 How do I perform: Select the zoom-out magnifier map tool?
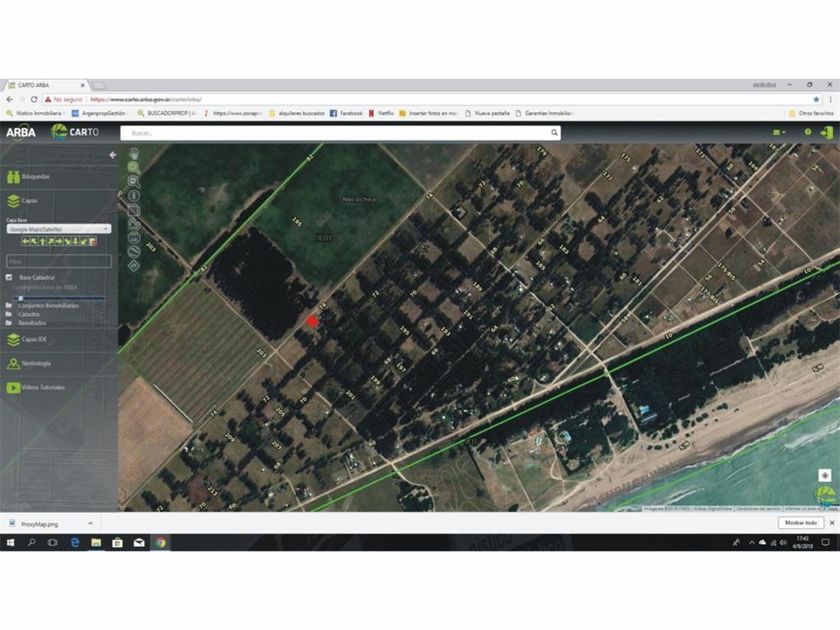[134, 181]
